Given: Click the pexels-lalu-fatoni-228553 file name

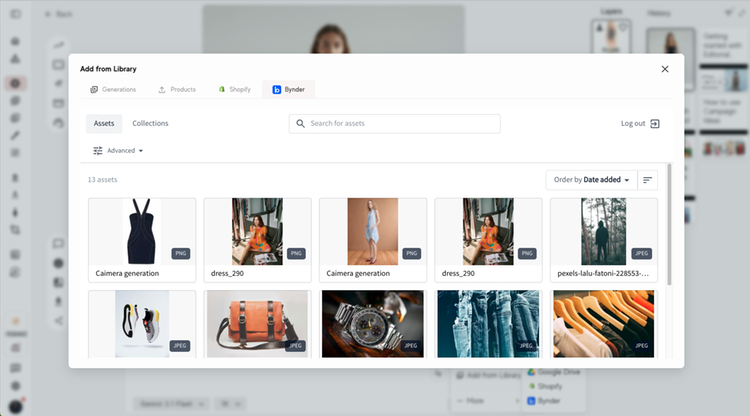Looking at the screenshot, I should coord(603,274).
